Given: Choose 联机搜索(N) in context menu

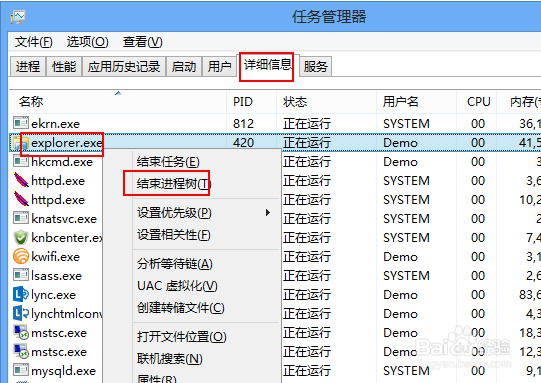Looking at the screenshot, I should pyautogui.click(x=169, y=359).
